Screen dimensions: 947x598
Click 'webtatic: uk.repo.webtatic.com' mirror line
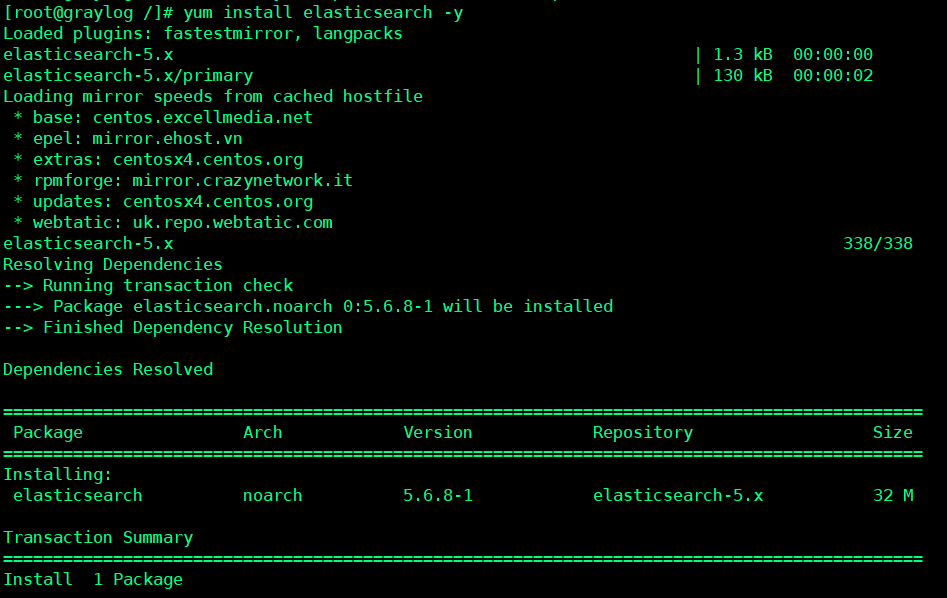coord(182,222)
